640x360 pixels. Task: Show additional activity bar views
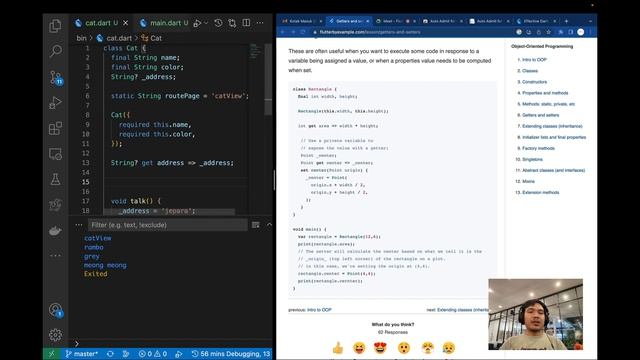56,256
